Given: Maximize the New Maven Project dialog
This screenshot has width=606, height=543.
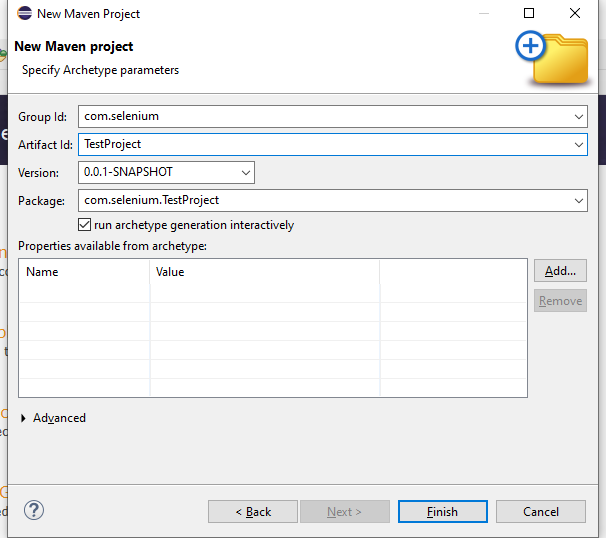Looking at the screenshot, I should [529, 13].
